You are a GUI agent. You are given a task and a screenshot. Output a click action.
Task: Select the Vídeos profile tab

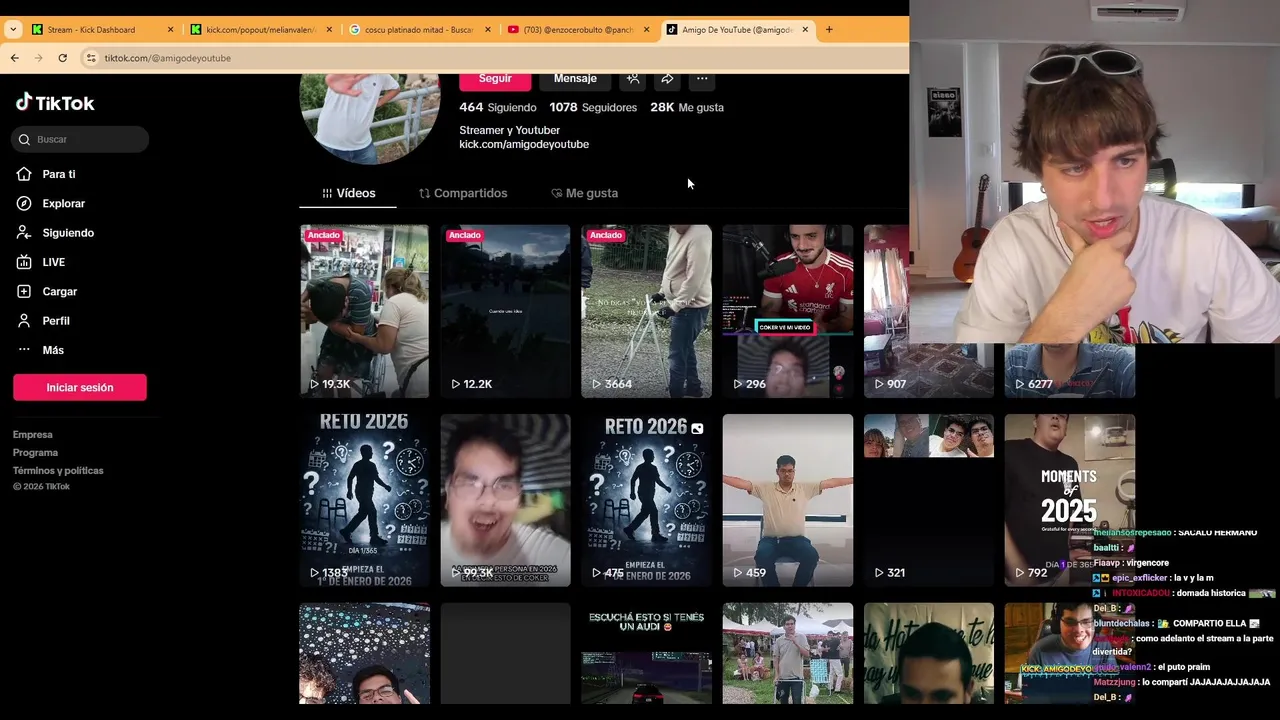coord(348,193)
